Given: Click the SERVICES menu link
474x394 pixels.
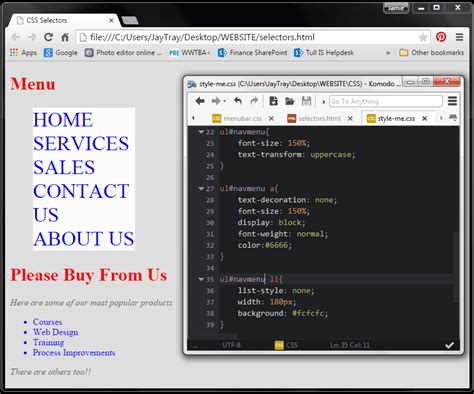Looking at the screenshot, I should click(81, 144).
